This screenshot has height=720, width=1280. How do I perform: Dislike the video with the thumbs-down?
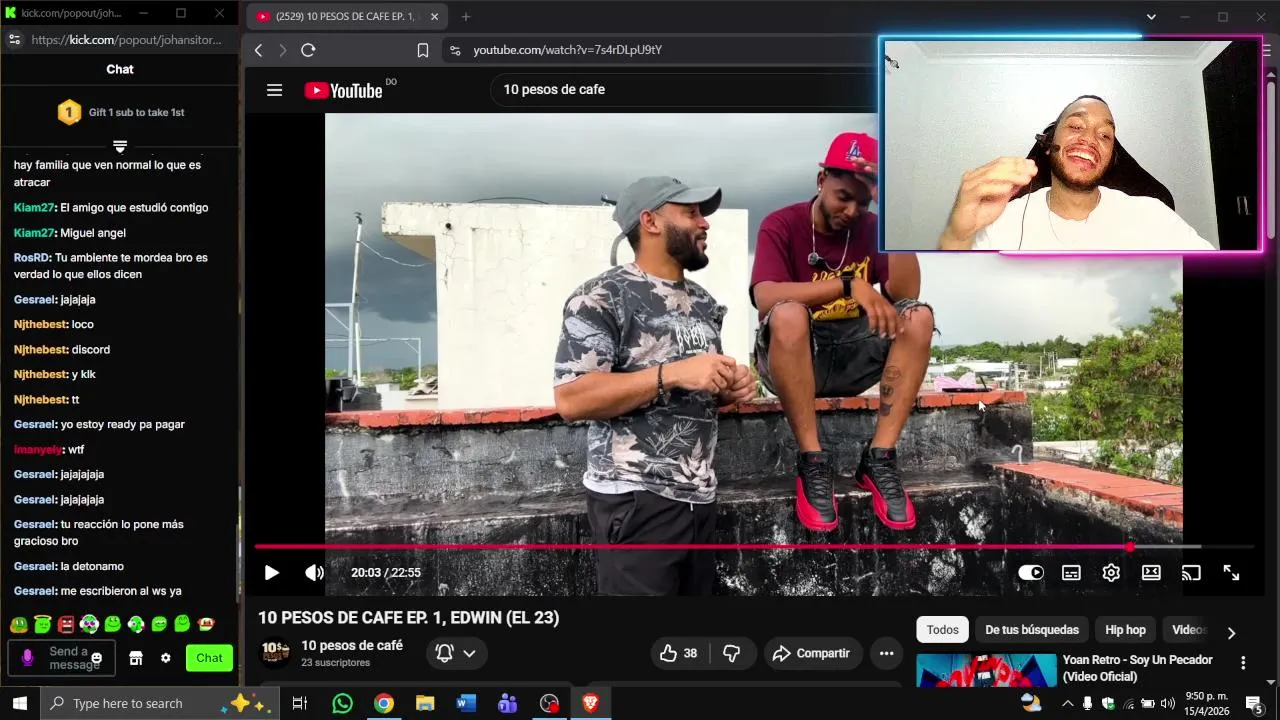click(x=732, y=654)
